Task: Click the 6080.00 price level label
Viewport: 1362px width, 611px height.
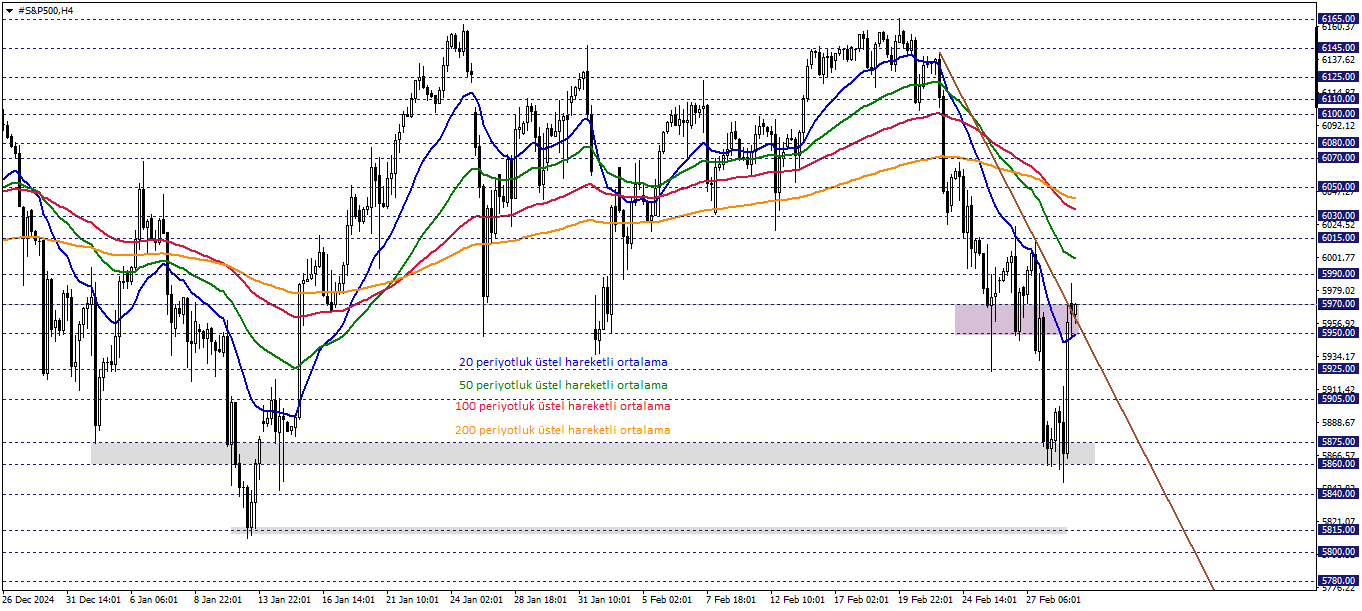Action: click(1338, 142)
